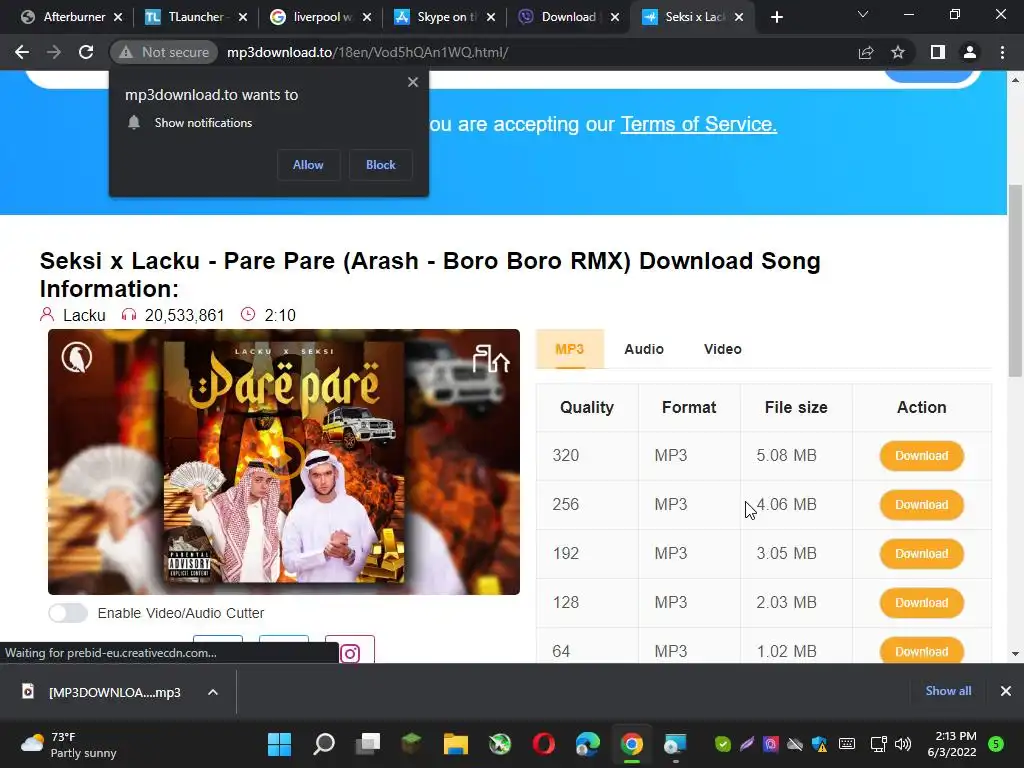Click the volume icon in system tray
This screenshot has height=768, width=1024.
pyautogui.click(x=903, y=744)
